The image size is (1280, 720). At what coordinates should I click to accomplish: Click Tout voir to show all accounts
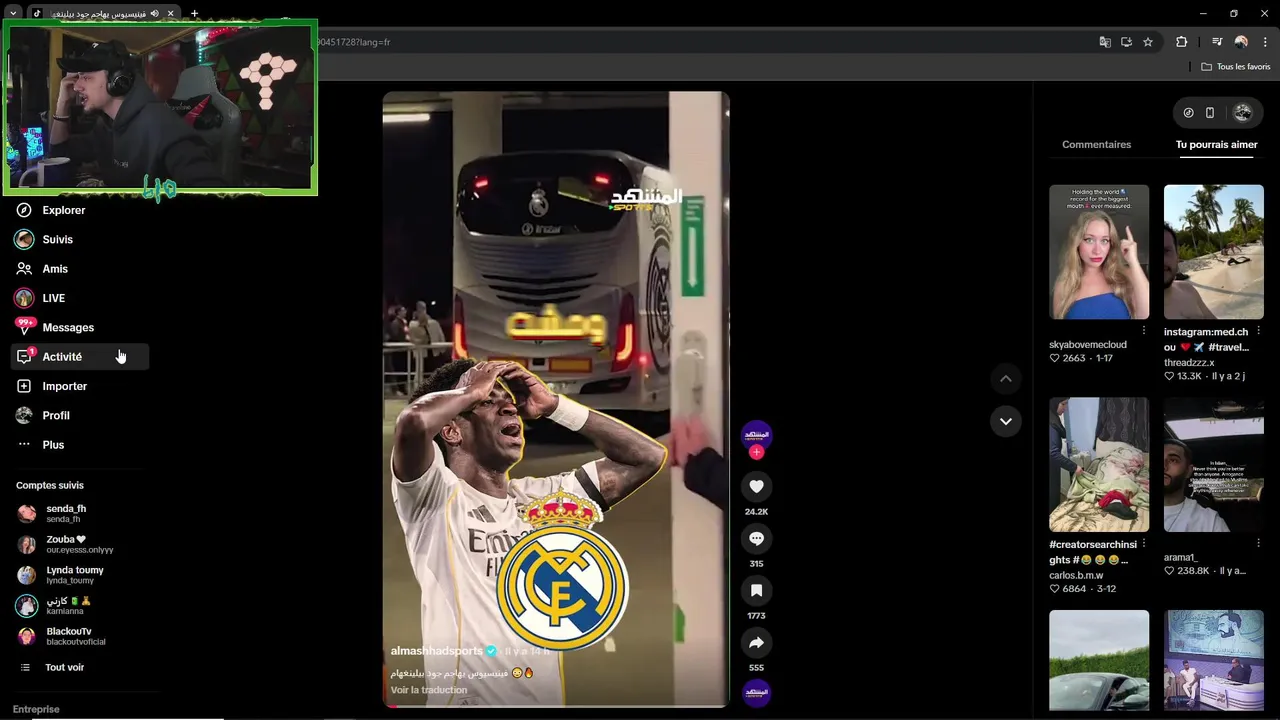click(x=65, y=667)
